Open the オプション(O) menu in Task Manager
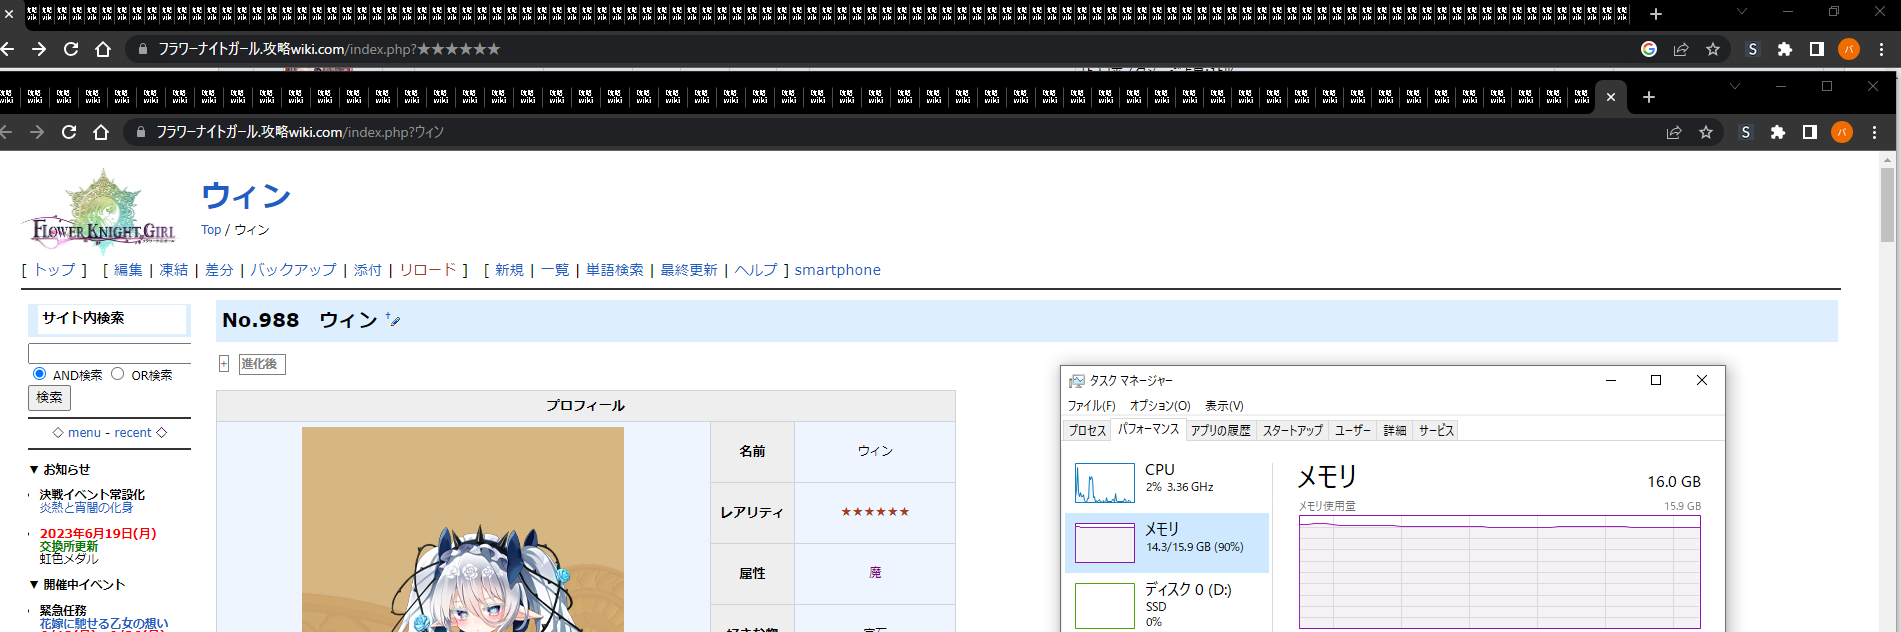The height and width of the screenshot is (632, 1901). pyautogui.click(x=1159, y=406)
